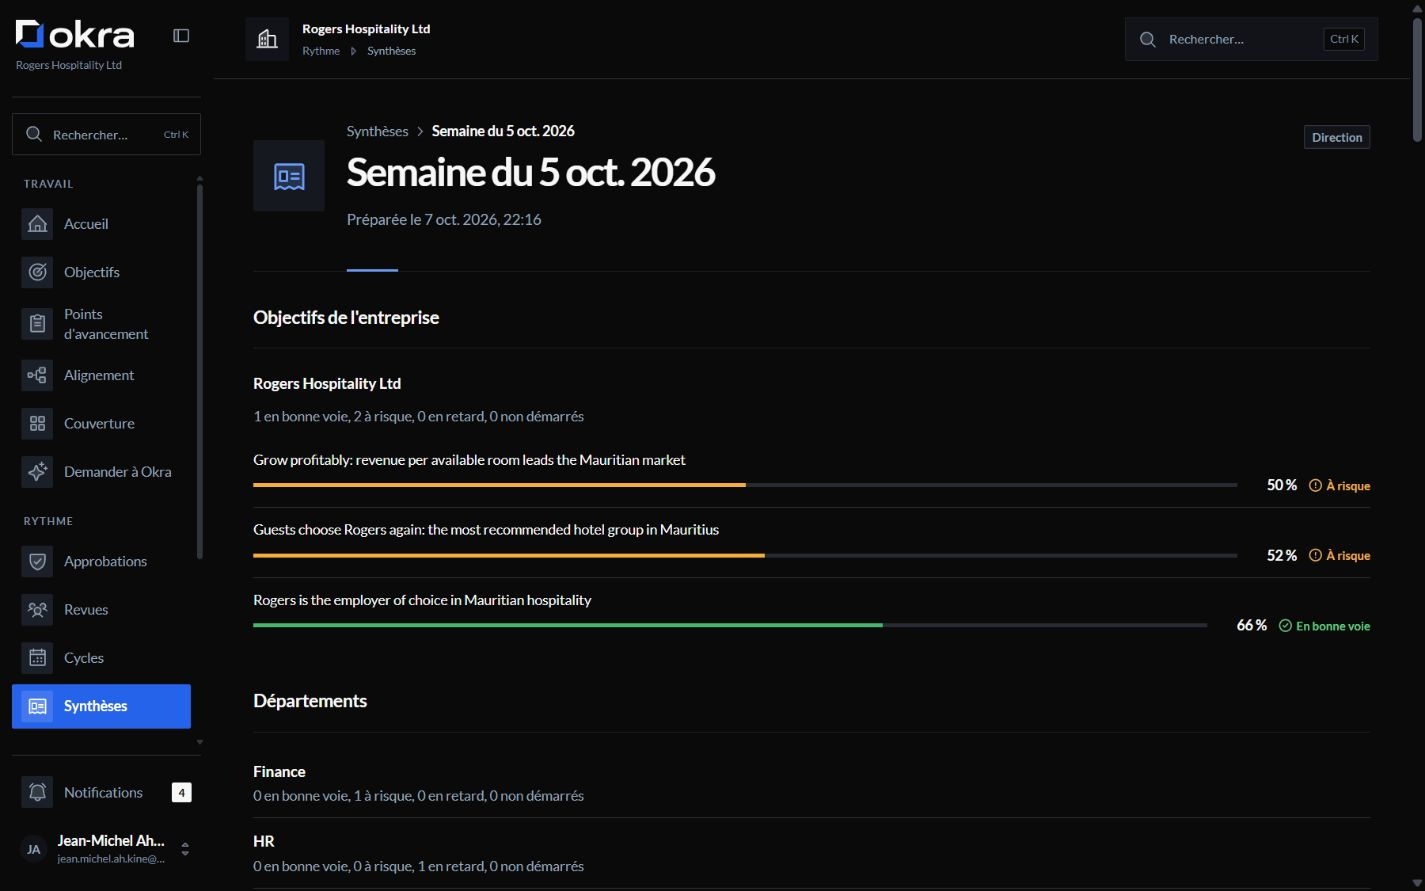Open the Alignement hierarchy icon
Viewport: 1425px width, 891px height.
click(x=37, y=375)
